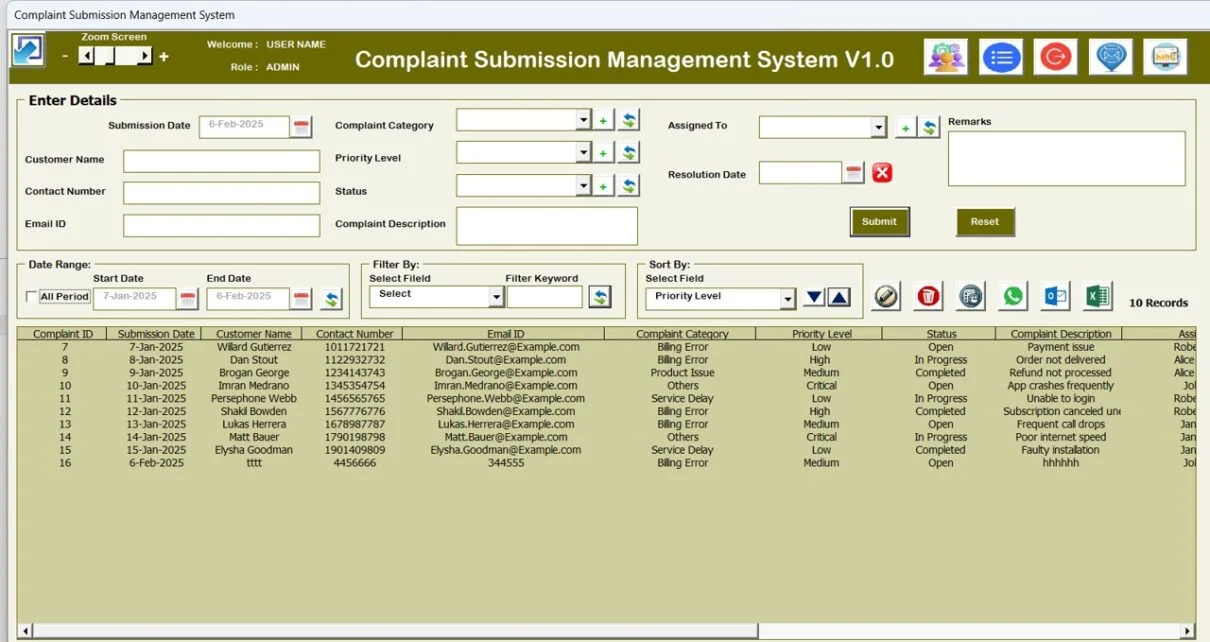Send complaint email via the Outlook icon
The width and height of the screenshot is (1210, 642).
[1053, 296]
